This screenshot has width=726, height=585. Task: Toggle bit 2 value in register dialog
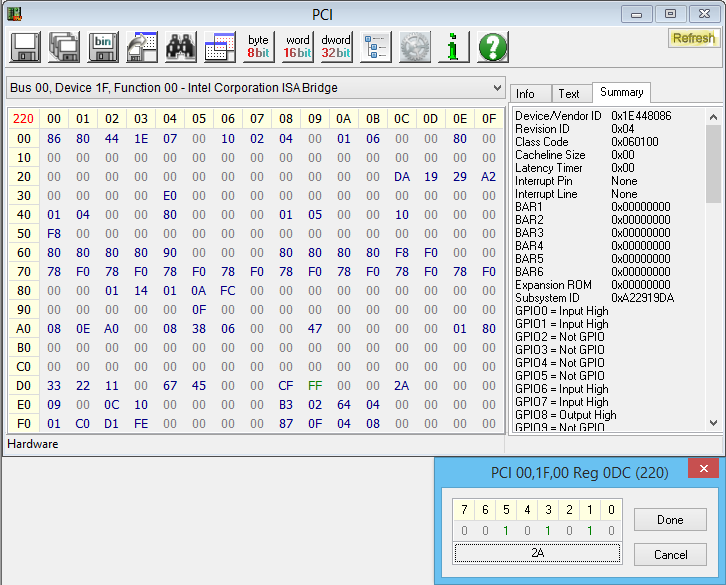point(569,530)
